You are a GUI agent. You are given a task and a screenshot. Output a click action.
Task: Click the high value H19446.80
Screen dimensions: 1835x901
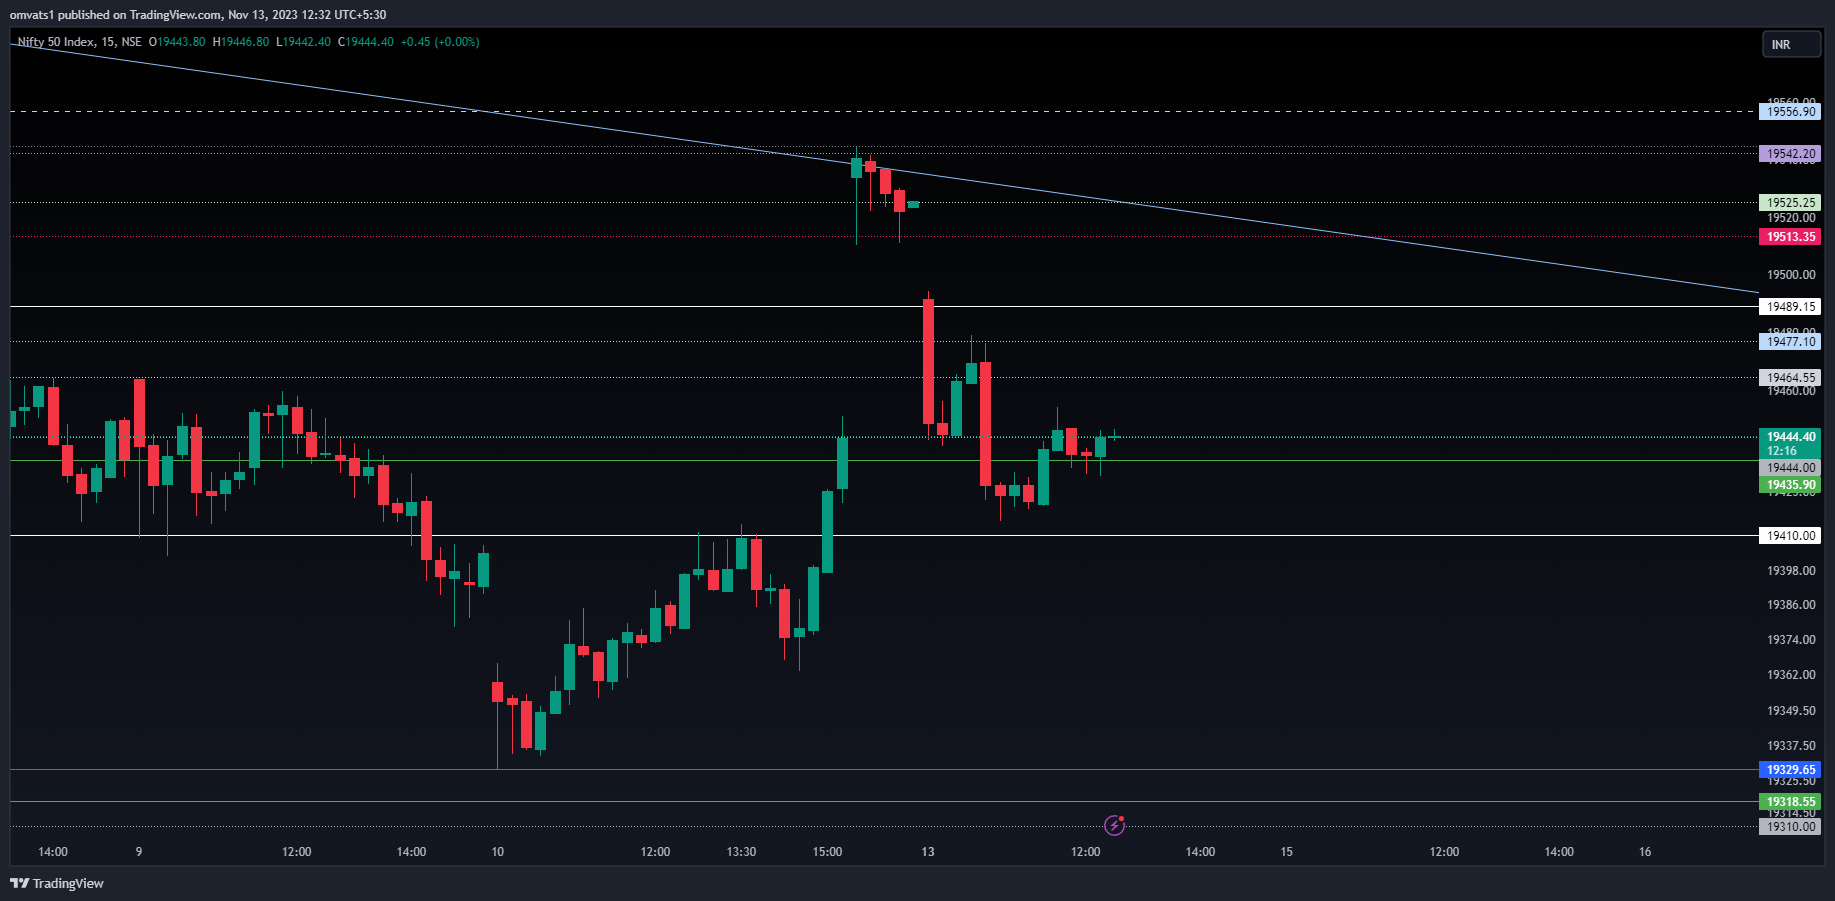[241, 42]
